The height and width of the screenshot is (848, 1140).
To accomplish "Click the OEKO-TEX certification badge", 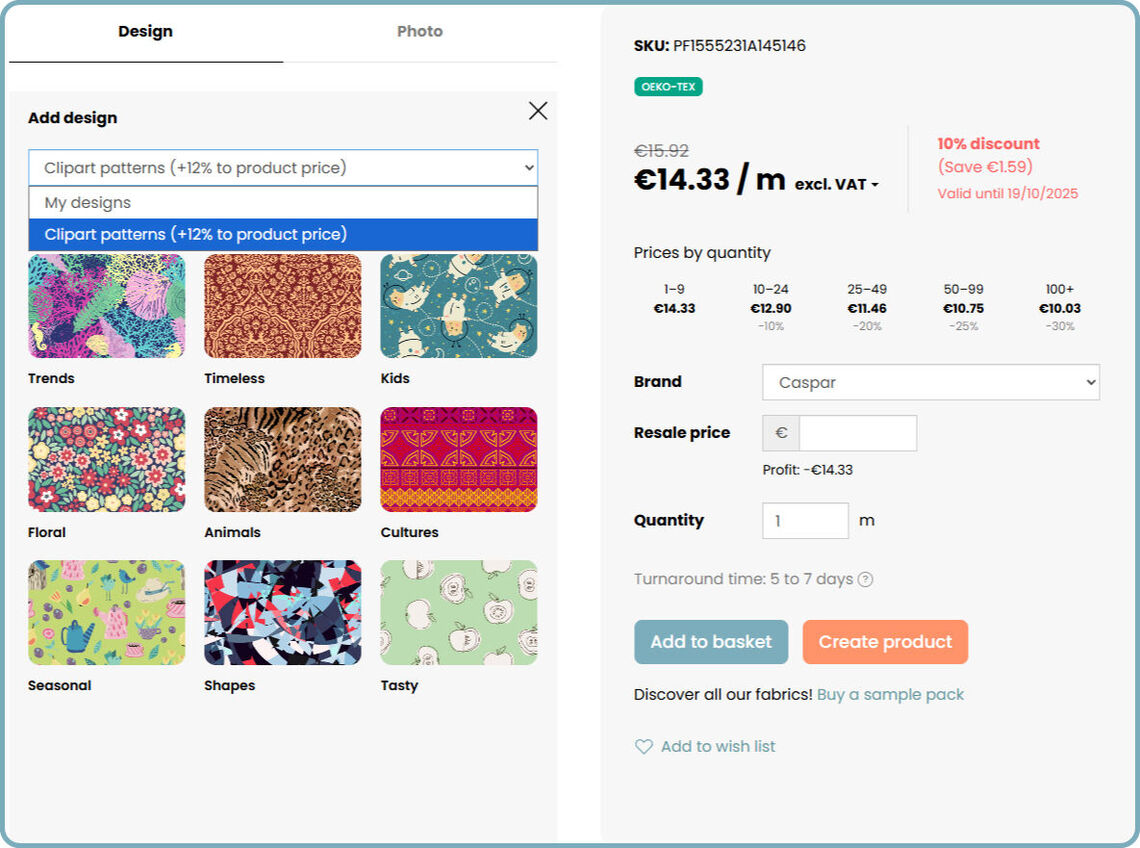I will point(668,87).
